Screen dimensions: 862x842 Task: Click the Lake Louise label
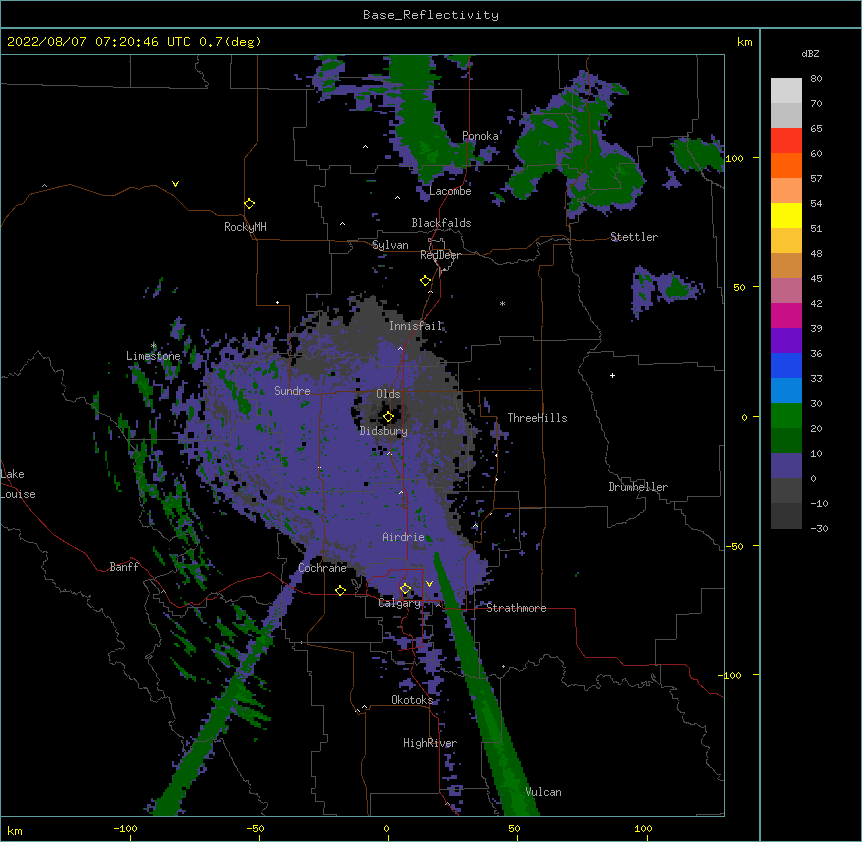coord(18,484)
